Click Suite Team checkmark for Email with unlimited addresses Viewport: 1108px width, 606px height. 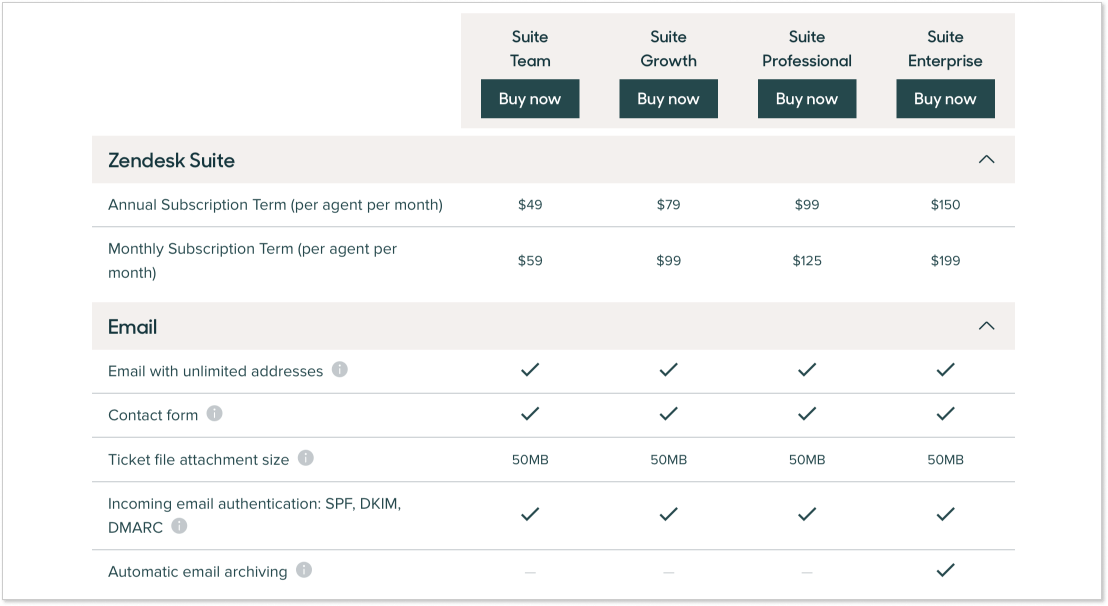coord(530,369)
